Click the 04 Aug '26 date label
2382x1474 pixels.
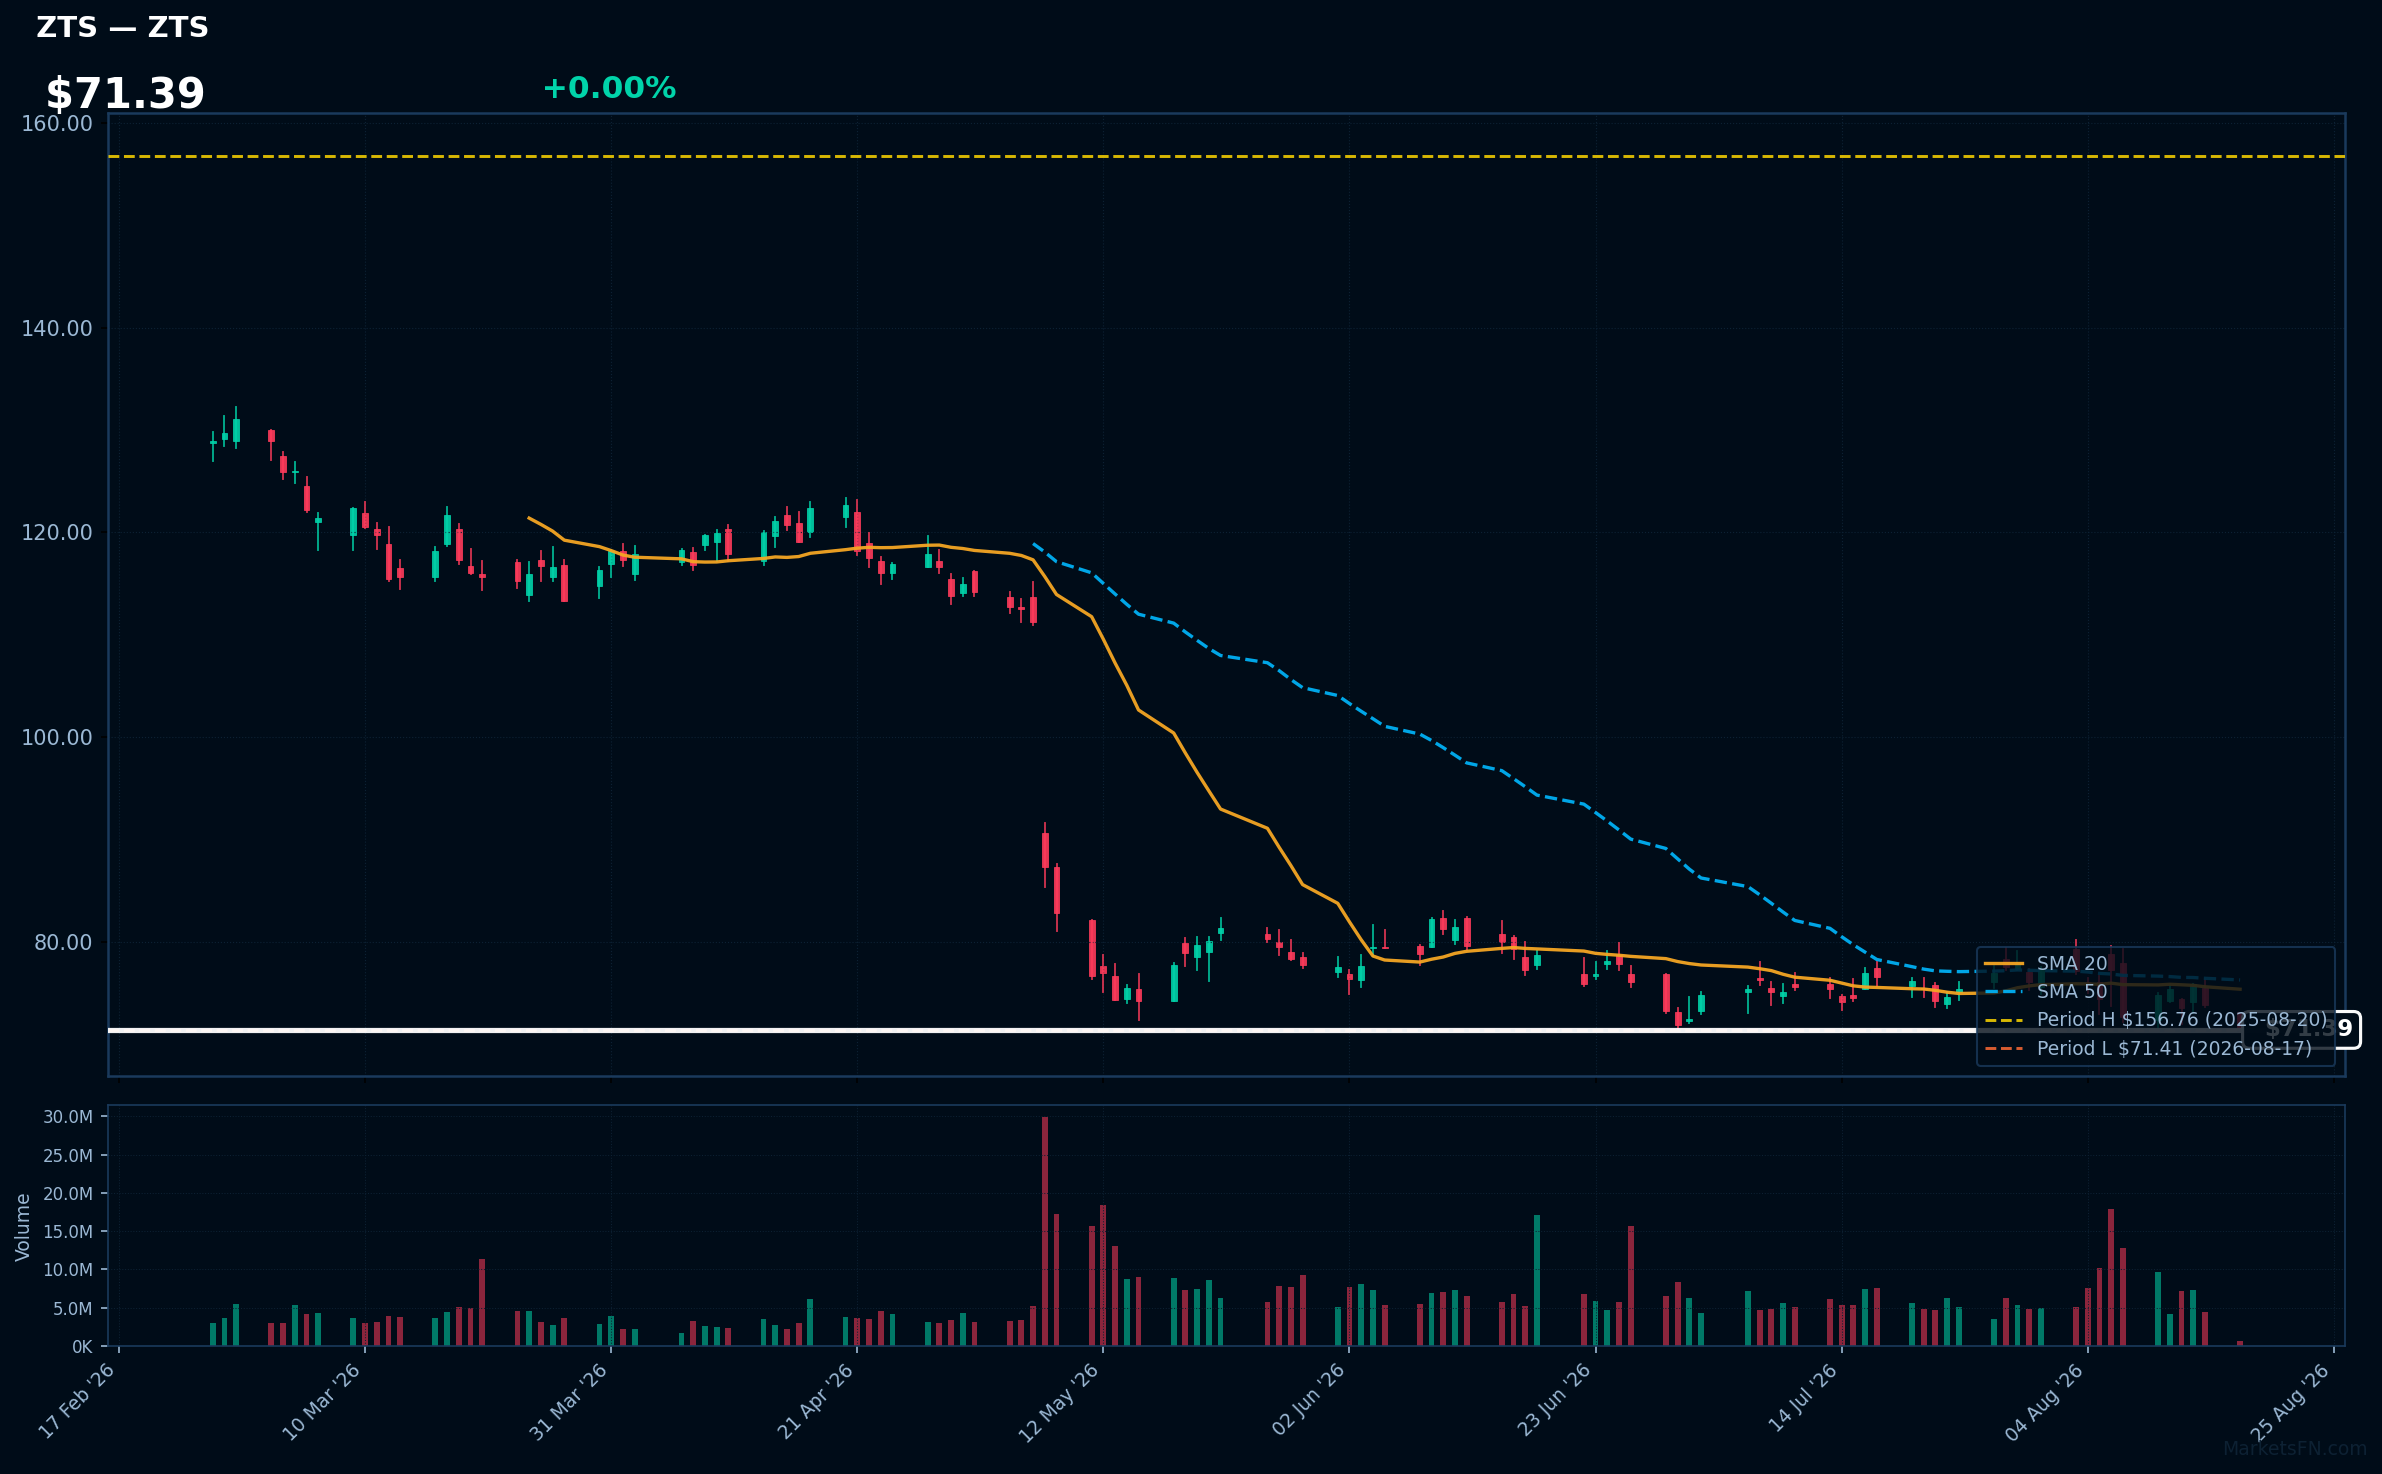pyautogui.click(x=2045, y=1402)
